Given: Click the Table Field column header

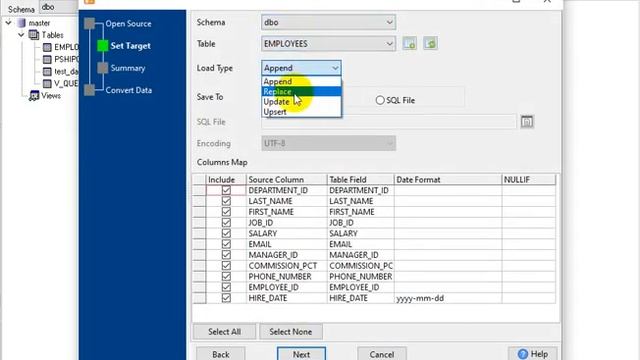Looking at the screenshot, I should tap(360, 180).
